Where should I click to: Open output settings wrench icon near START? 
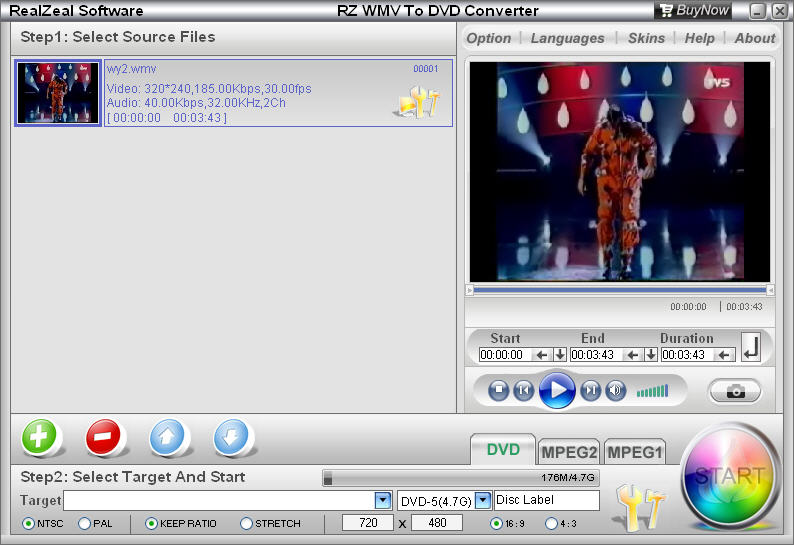coord(640,508)
